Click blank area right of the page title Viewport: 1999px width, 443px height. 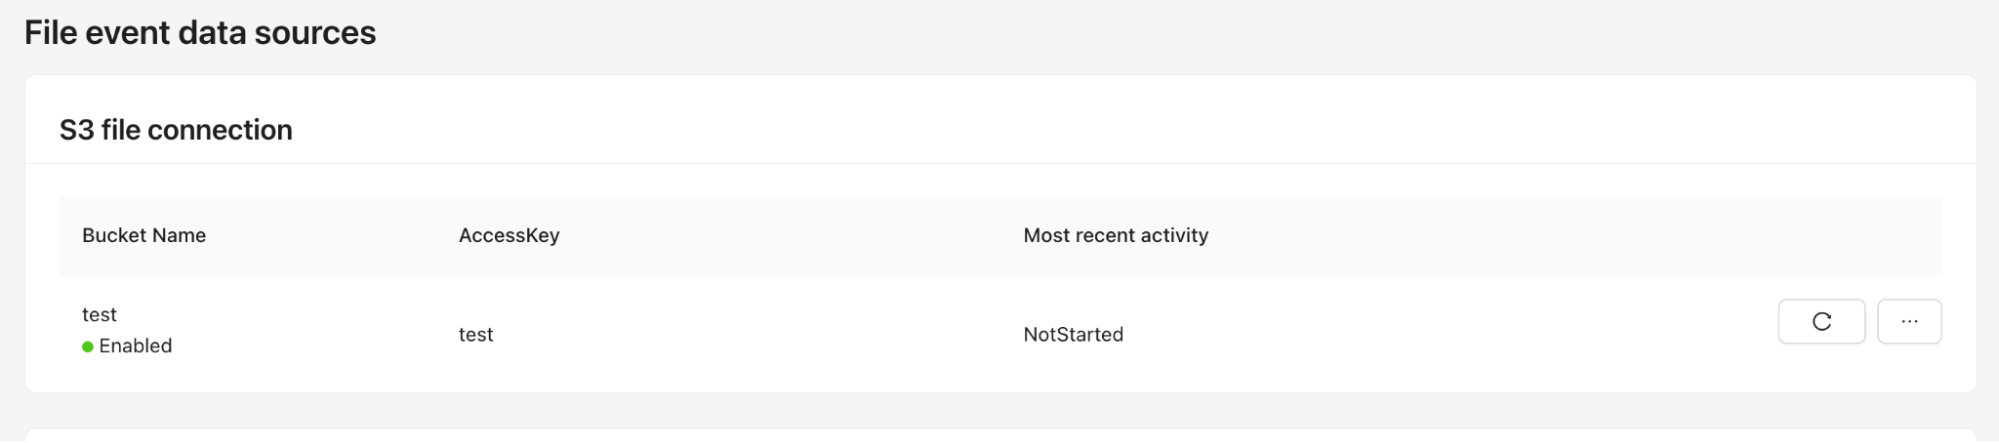pyautogui.click(x=1100, y=33)
